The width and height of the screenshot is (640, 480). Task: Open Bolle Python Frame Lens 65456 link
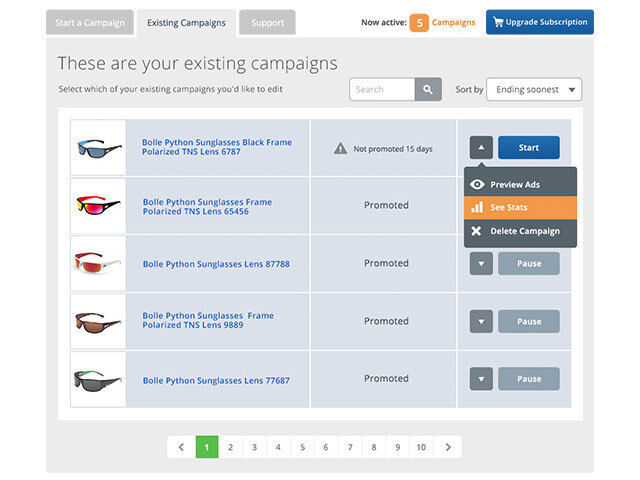point(207,207)
